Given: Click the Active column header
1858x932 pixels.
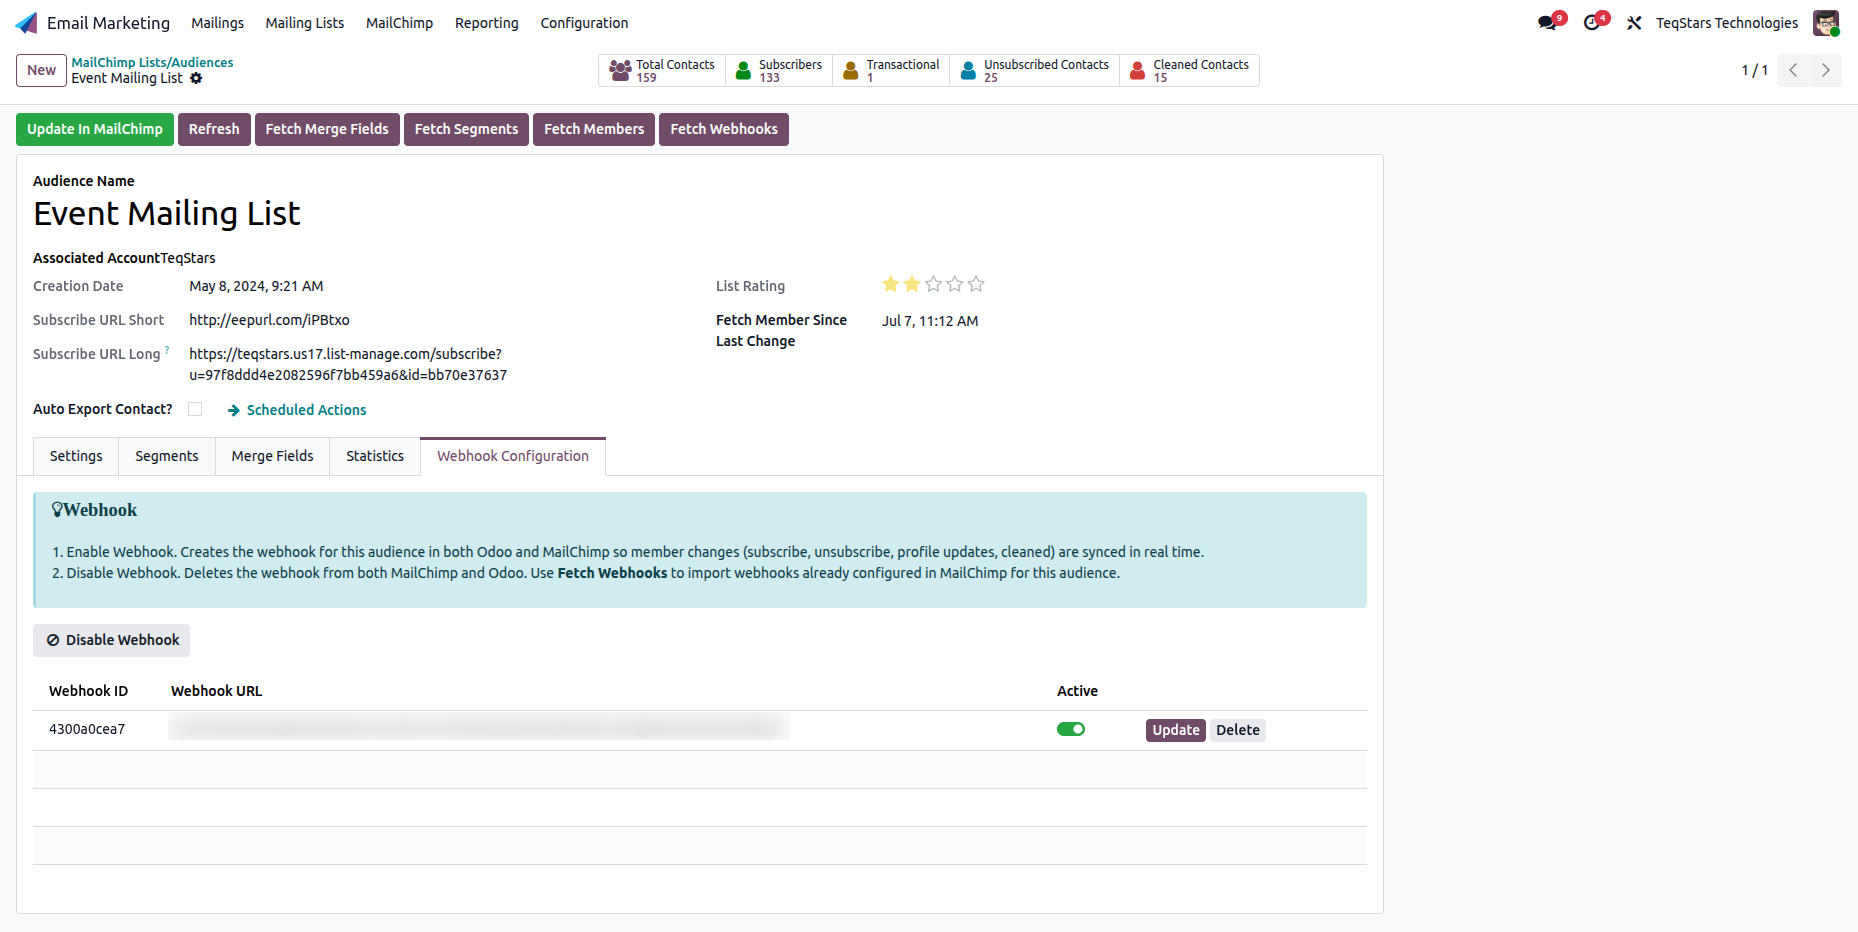Looking at the screenshot, I should tap(1077, 691).
